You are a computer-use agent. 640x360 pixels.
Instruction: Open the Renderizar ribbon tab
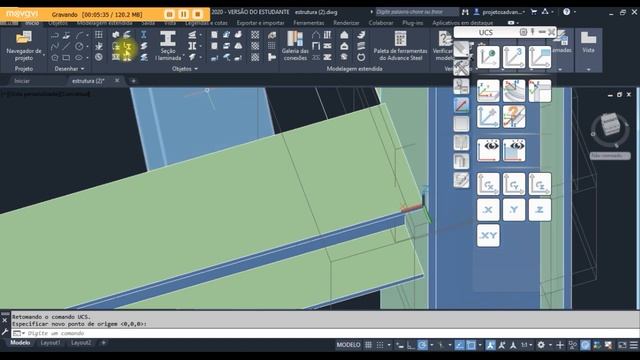346,23
